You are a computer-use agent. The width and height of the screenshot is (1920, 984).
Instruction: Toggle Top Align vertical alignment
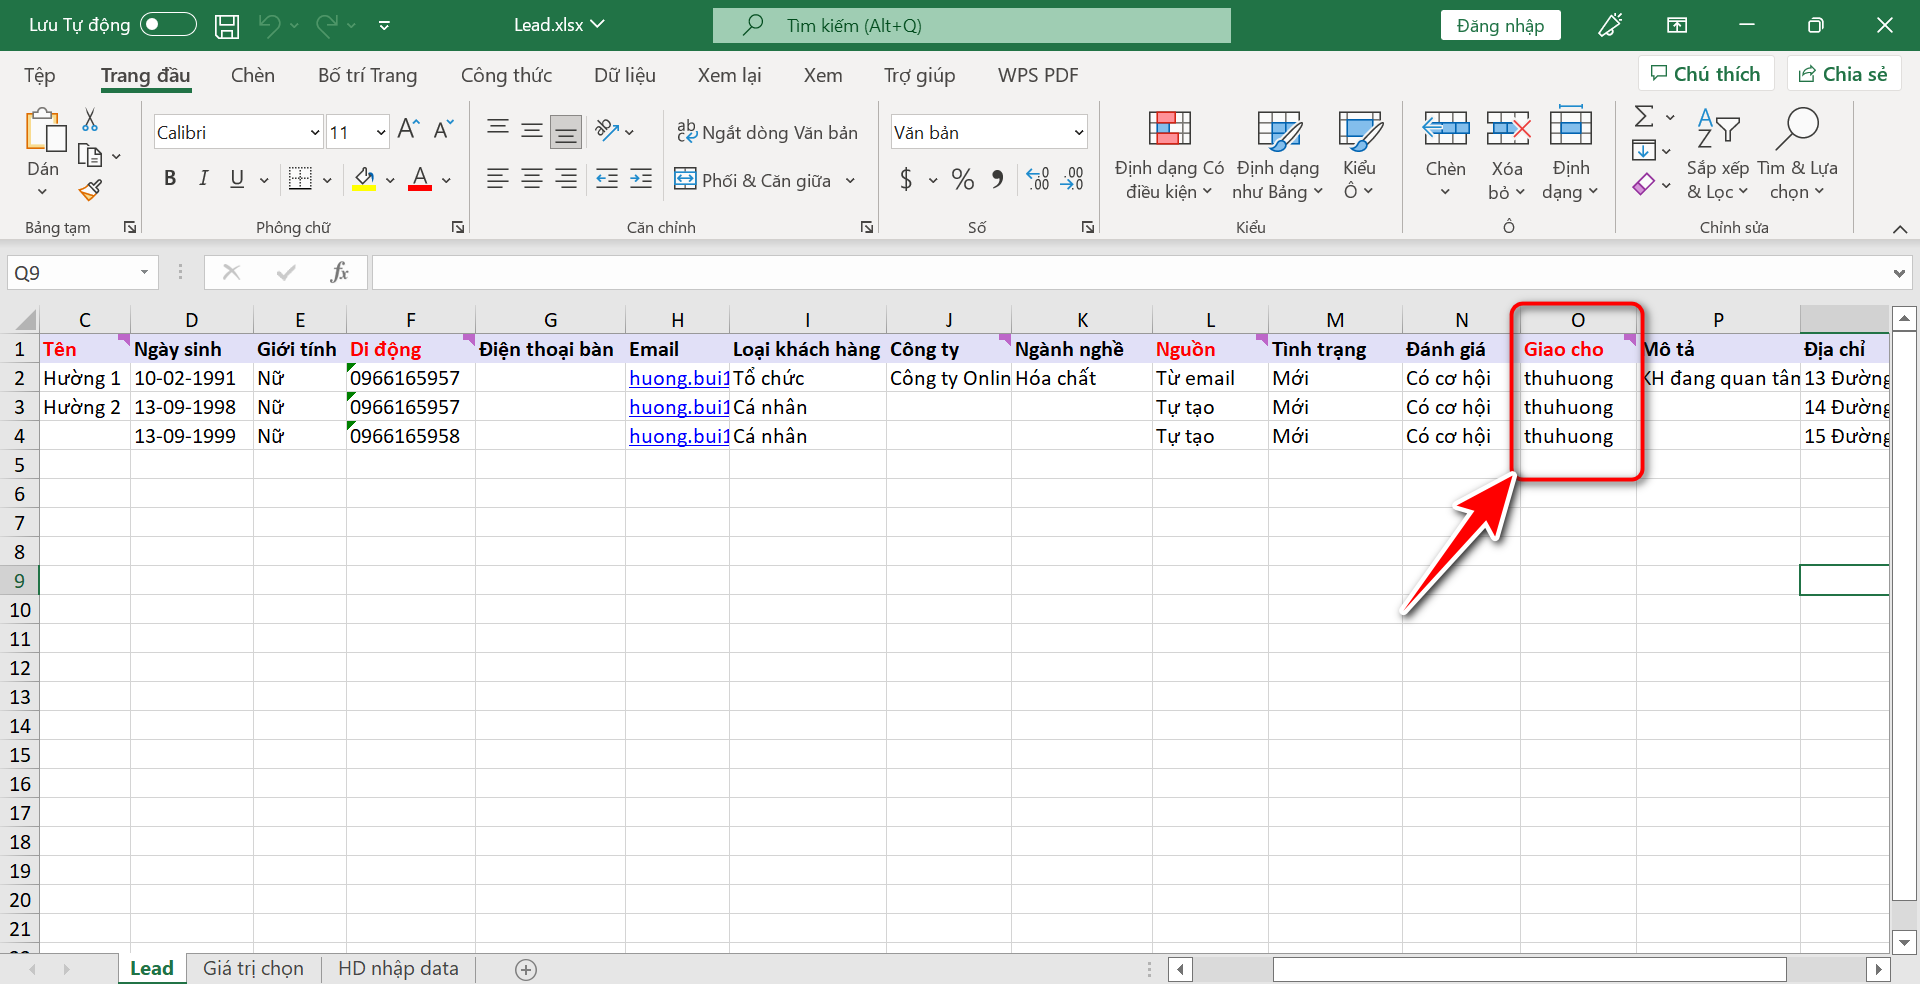click(497, 130)
